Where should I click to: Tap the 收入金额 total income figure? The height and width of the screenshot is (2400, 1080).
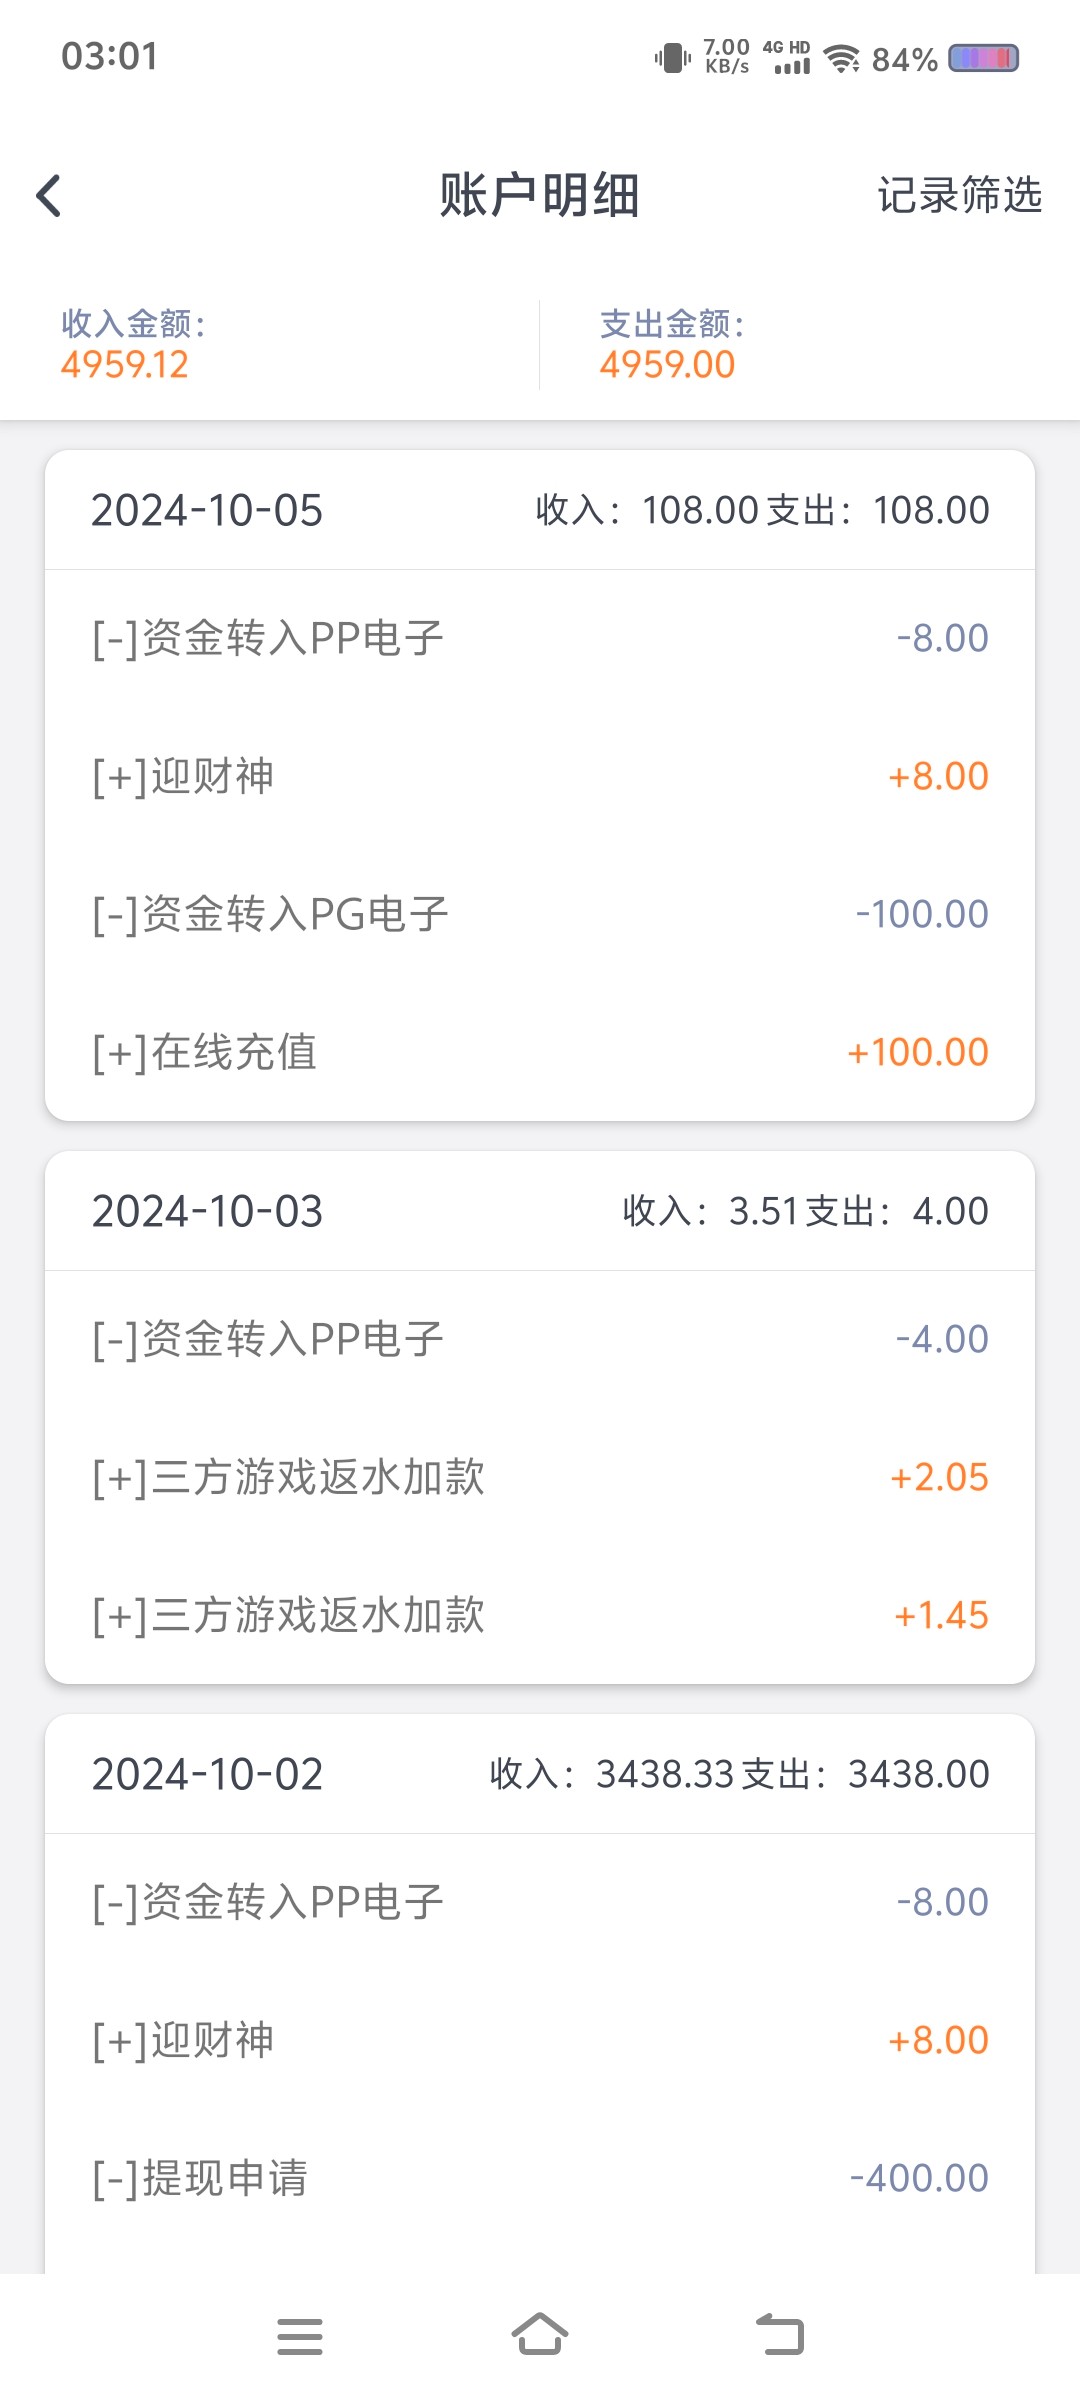pos(125,365)
